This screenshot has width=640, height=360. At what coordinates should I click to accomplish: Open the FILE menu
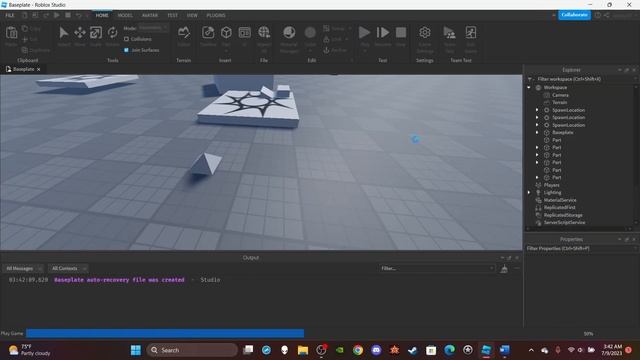pos(10,15)
